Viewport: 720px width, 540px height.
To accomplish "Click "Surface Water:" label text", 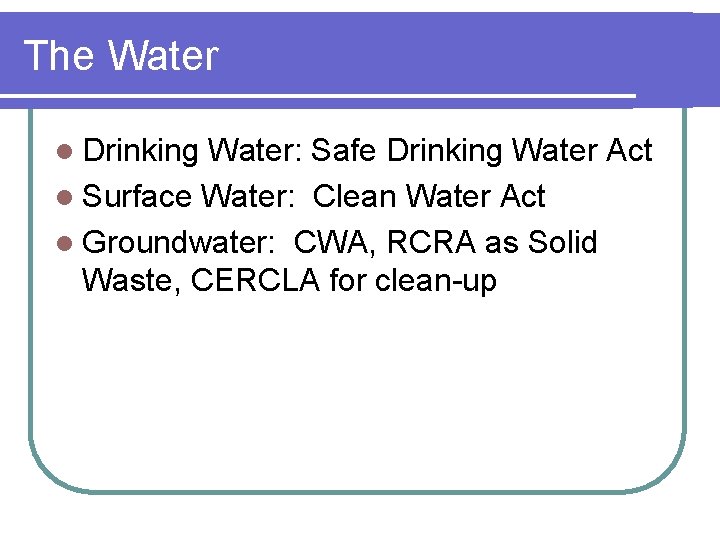I will [188, 196].
